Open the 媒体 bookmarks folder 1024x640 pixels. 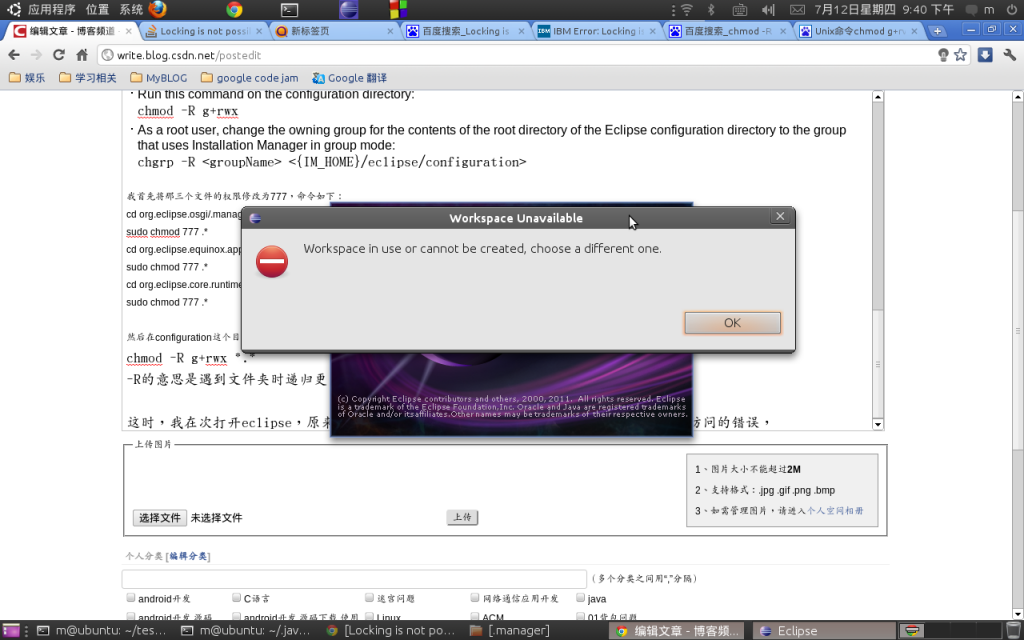pyautogui.click(x=27, y=77)
